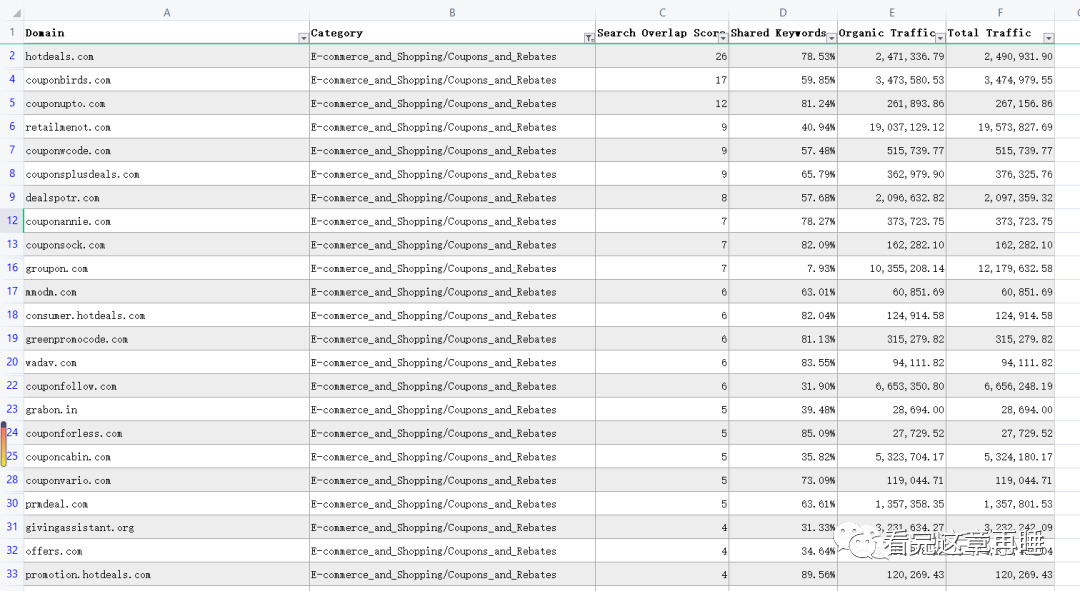Click organic traffic value 19,037,129.12

(892, 127)
